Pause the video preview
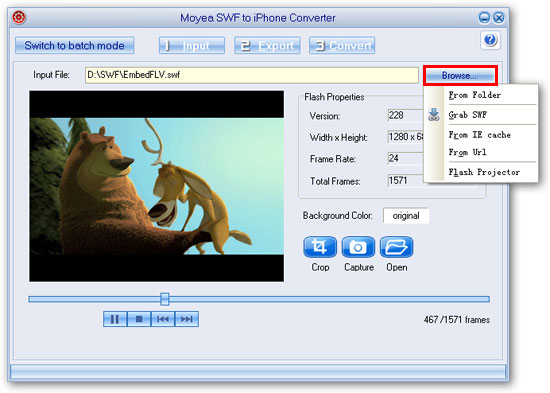Screen dimensions: 550x393 tap(115, 319)
